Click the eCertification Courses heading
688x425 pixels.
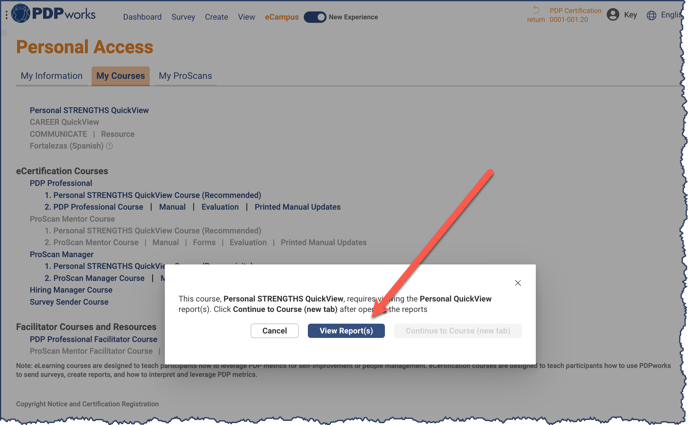(62, 171)
